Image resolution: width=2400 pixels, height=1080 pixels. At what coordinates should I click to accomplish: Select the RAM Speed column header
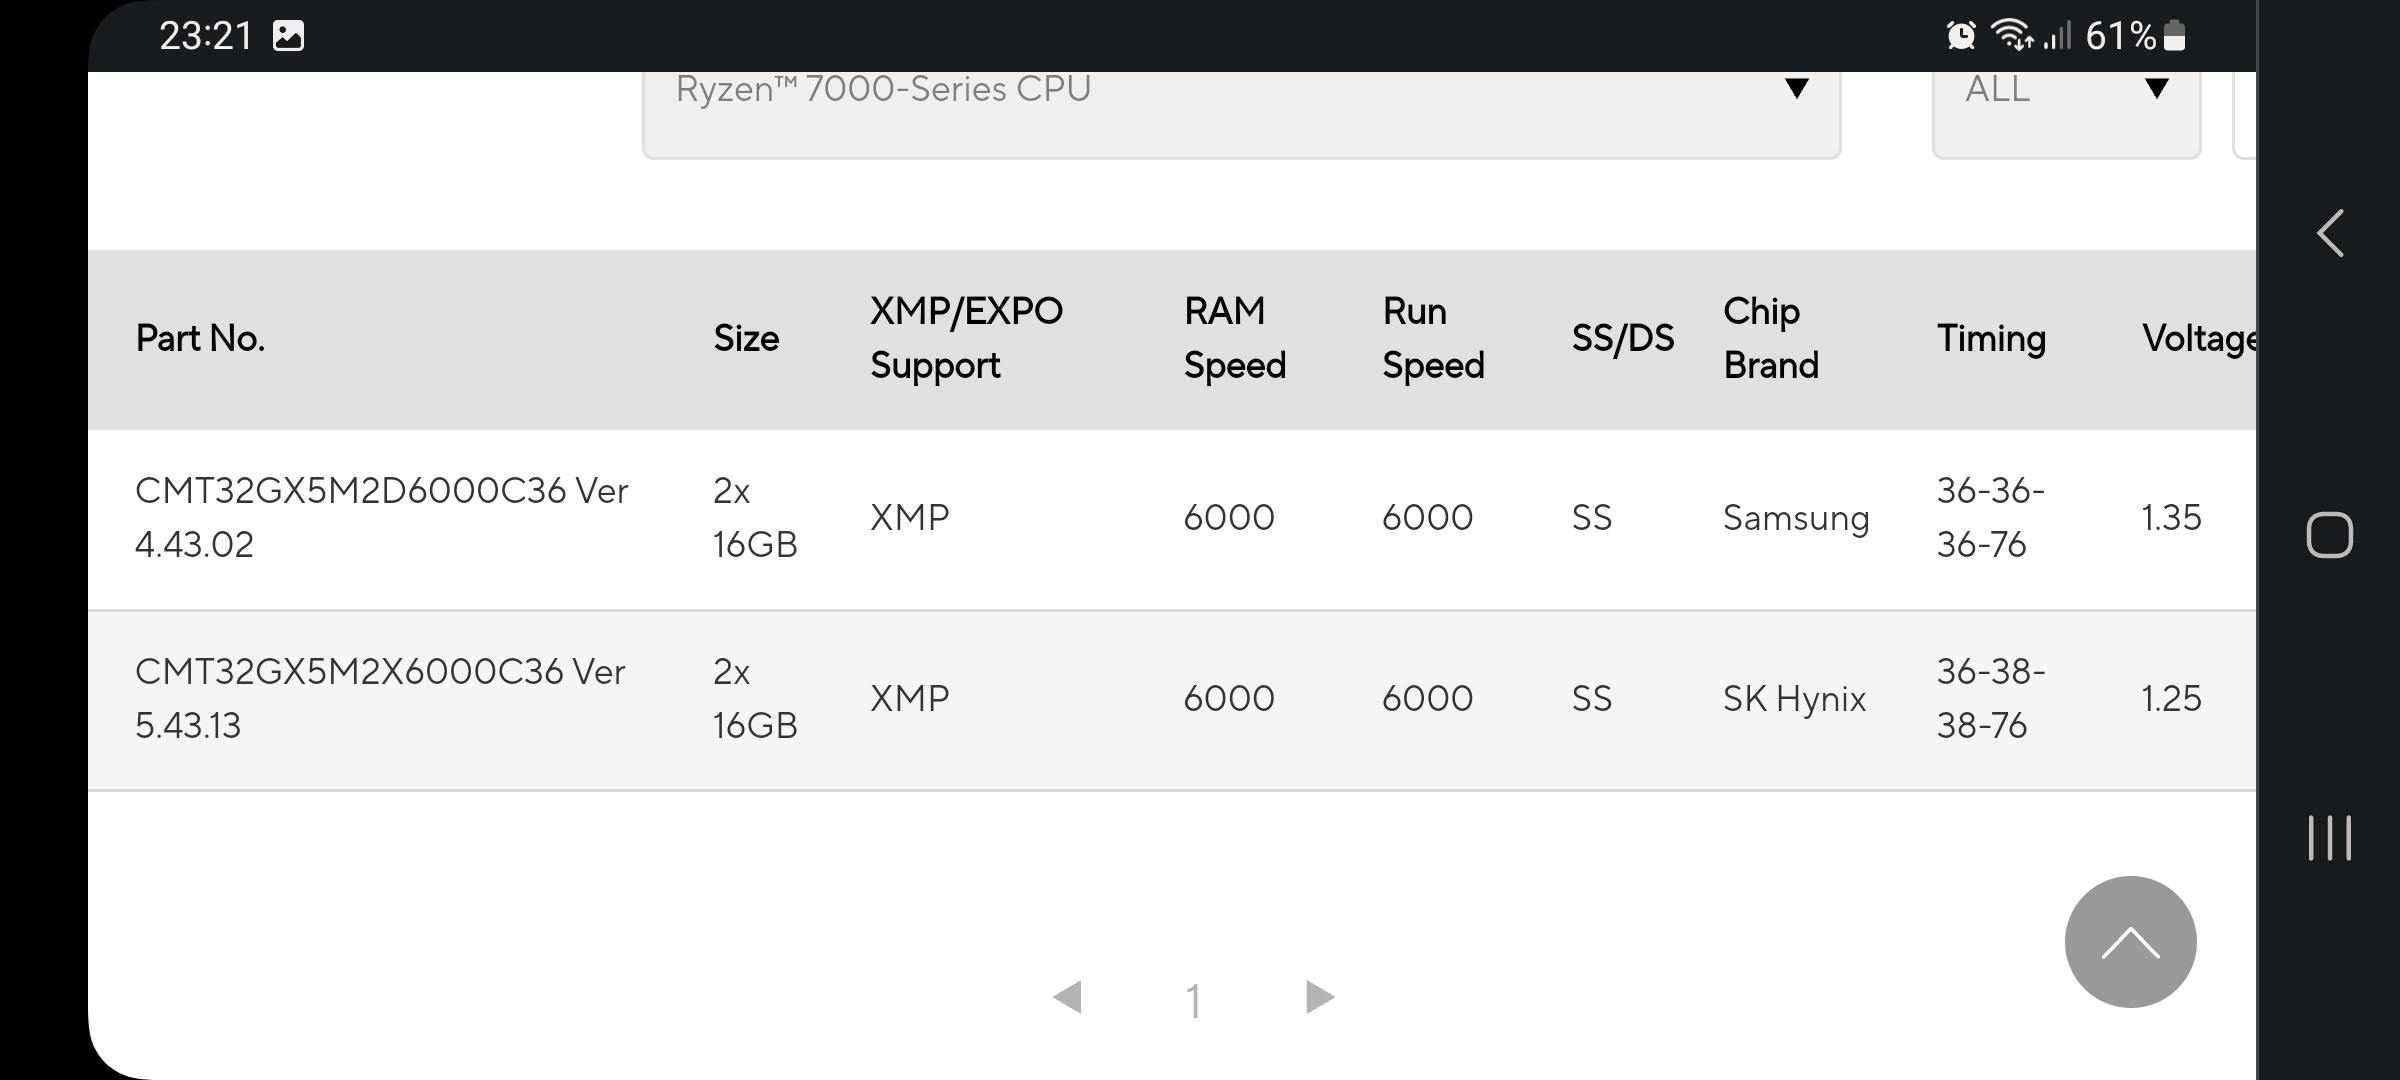[x=1235, y=339]
